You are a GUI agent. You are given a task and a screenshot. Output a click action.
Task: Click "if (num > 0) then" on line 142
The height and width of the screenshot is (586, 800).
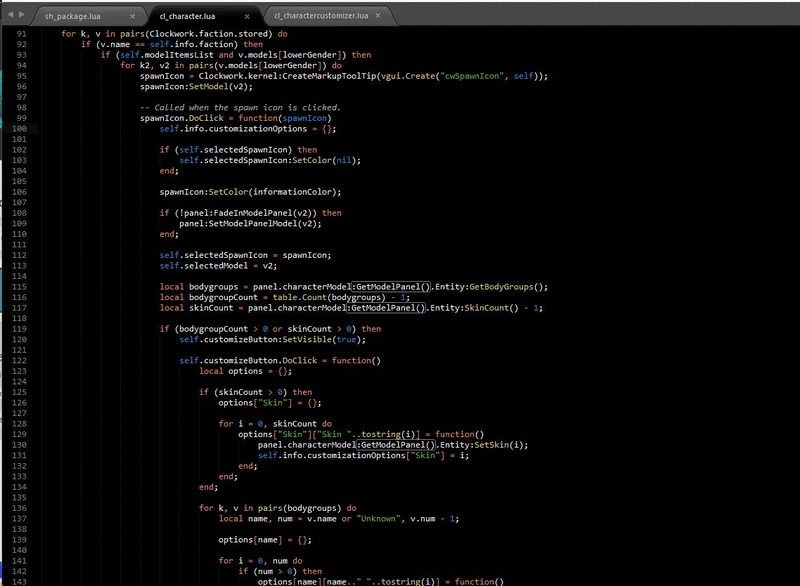click(280, 571)
